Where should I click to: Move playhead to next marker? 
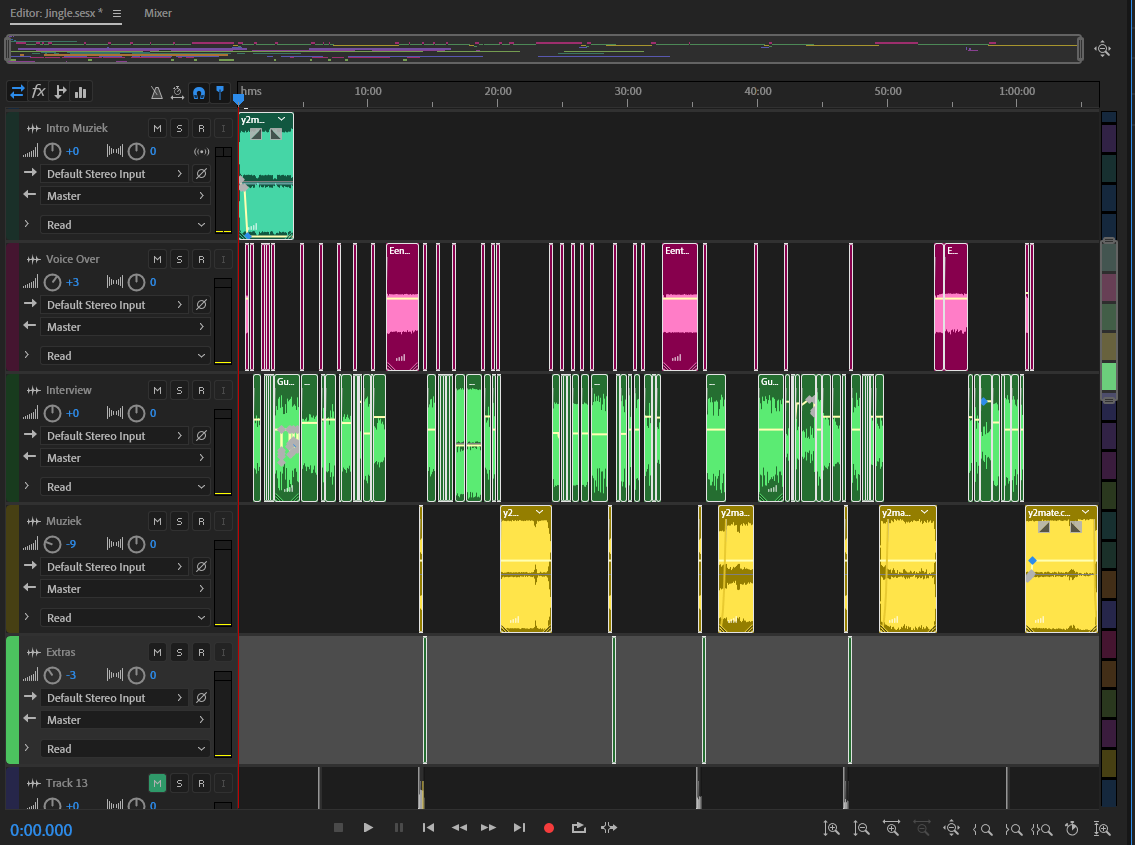point(519,828)
